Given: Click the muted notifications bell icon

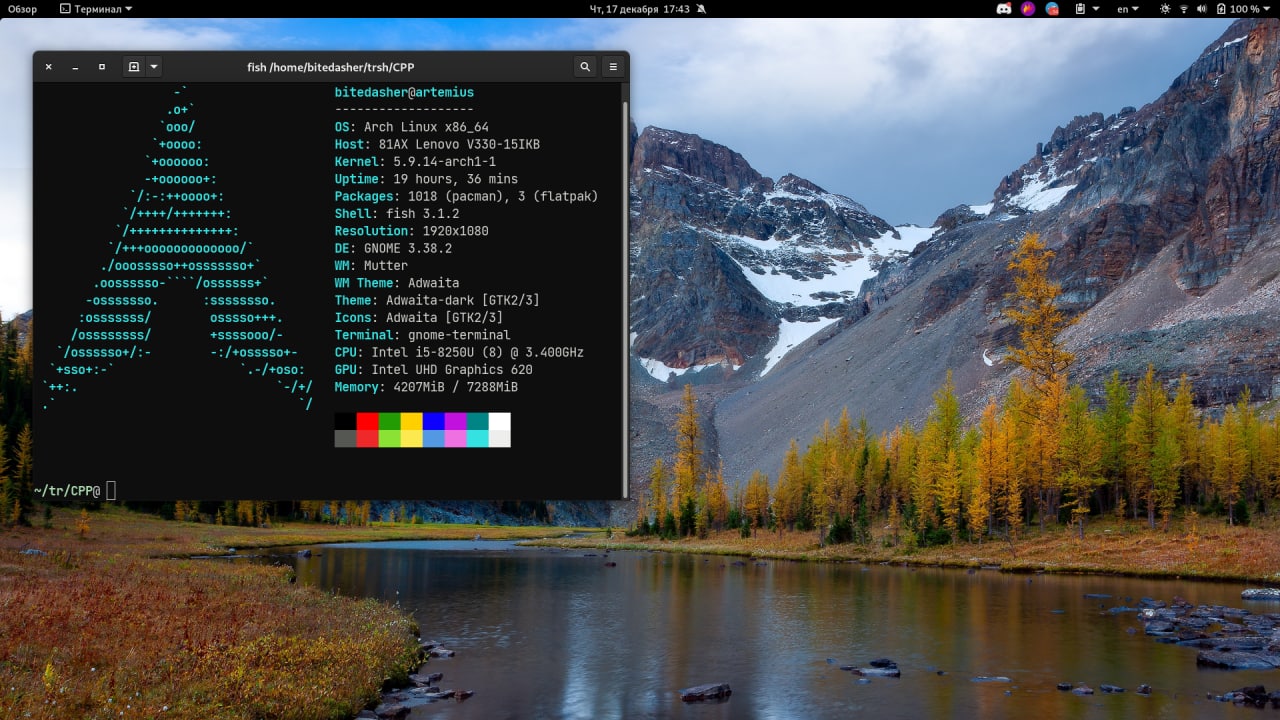Looking at the screenshot, I should [701, 9].
